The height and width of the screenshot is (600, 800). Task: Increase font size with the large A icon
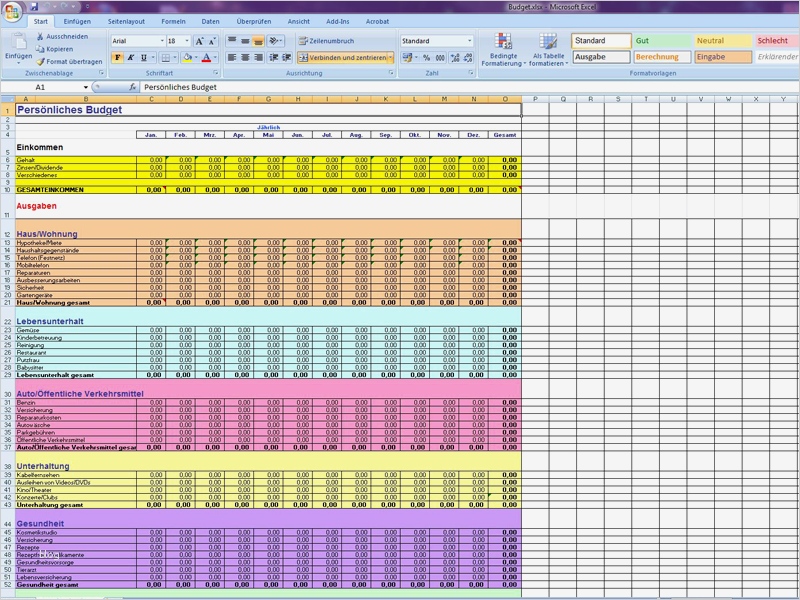click(x=200, y=41)
